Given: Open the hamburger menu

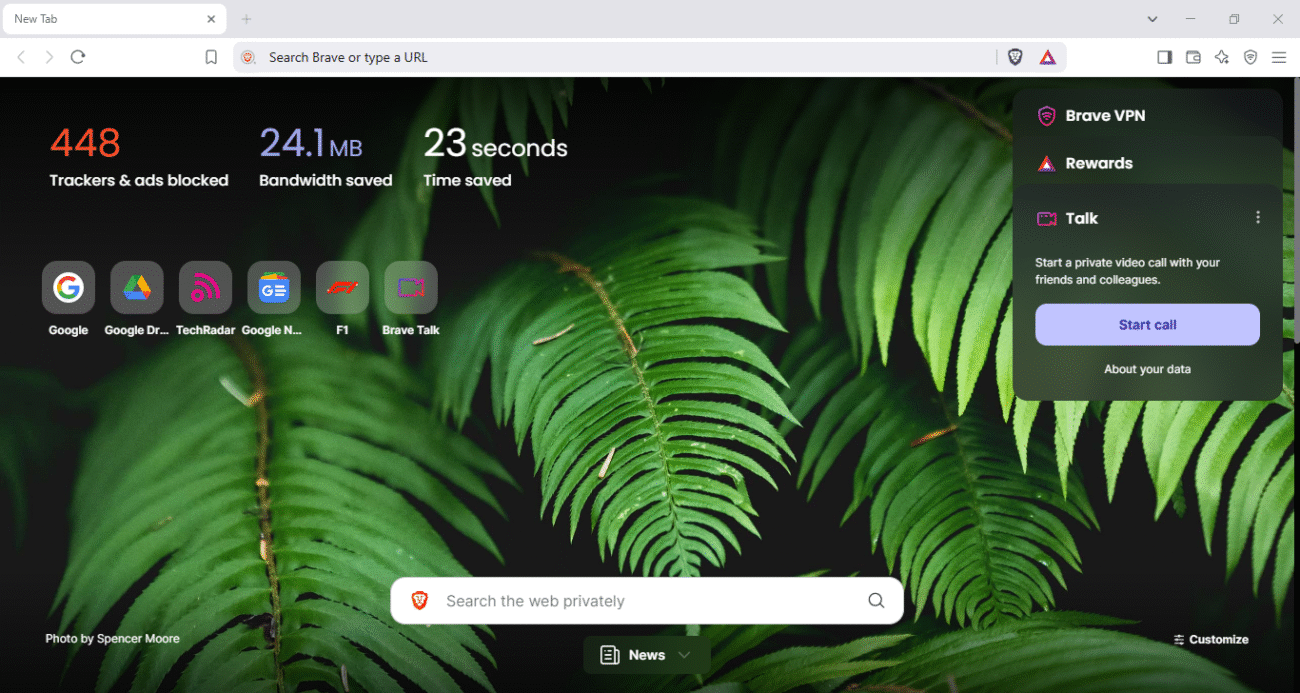Looking at the screenshot, I should tap(1279, 57).
